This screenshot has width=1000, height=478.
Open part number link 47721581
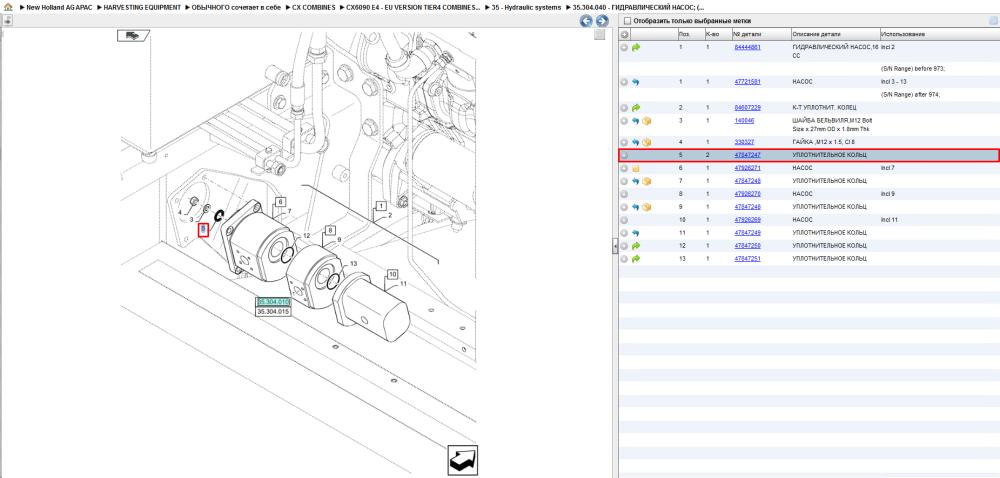(747, 82)
